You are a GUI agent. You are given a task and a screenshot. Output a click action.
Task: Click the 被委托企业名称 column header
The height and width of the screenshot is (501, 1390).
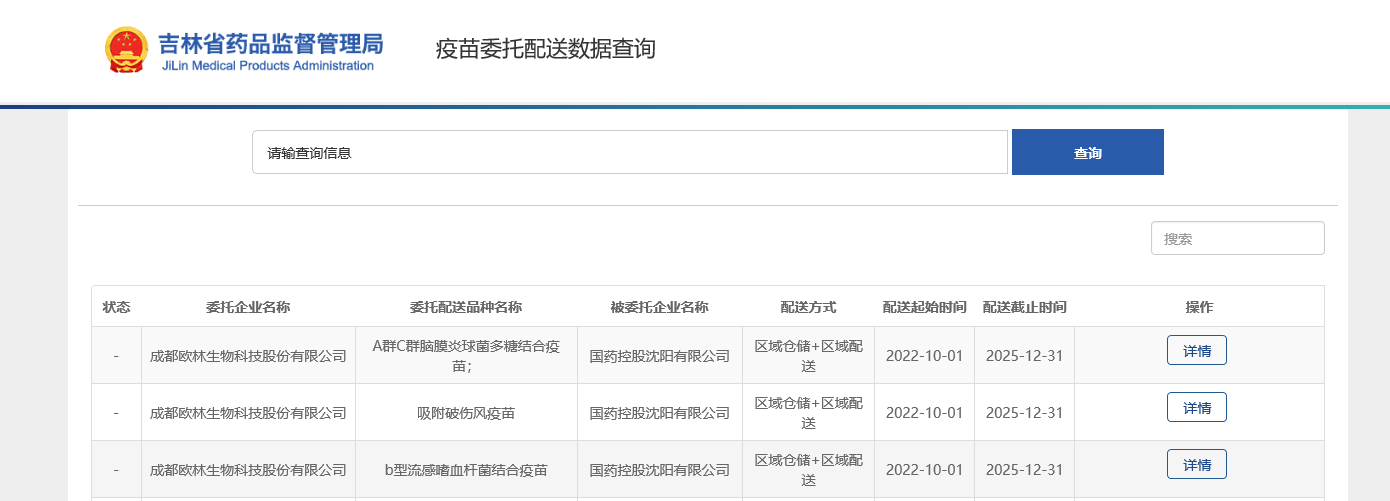(x=659, y=307)
